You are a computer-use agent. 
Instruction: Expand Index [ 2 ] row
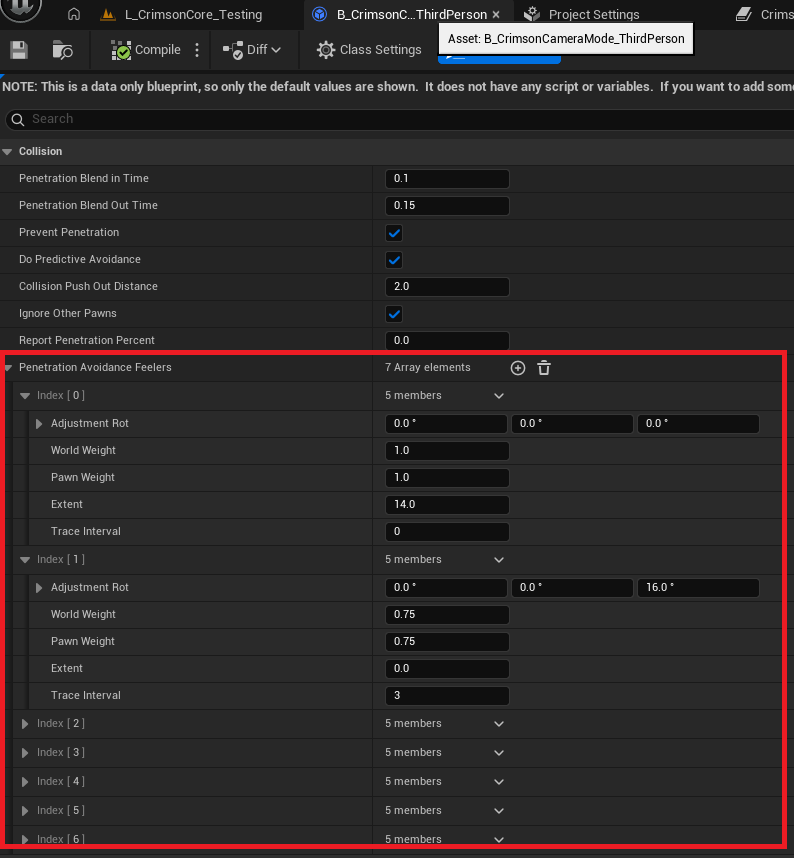(x=25, y=724)
